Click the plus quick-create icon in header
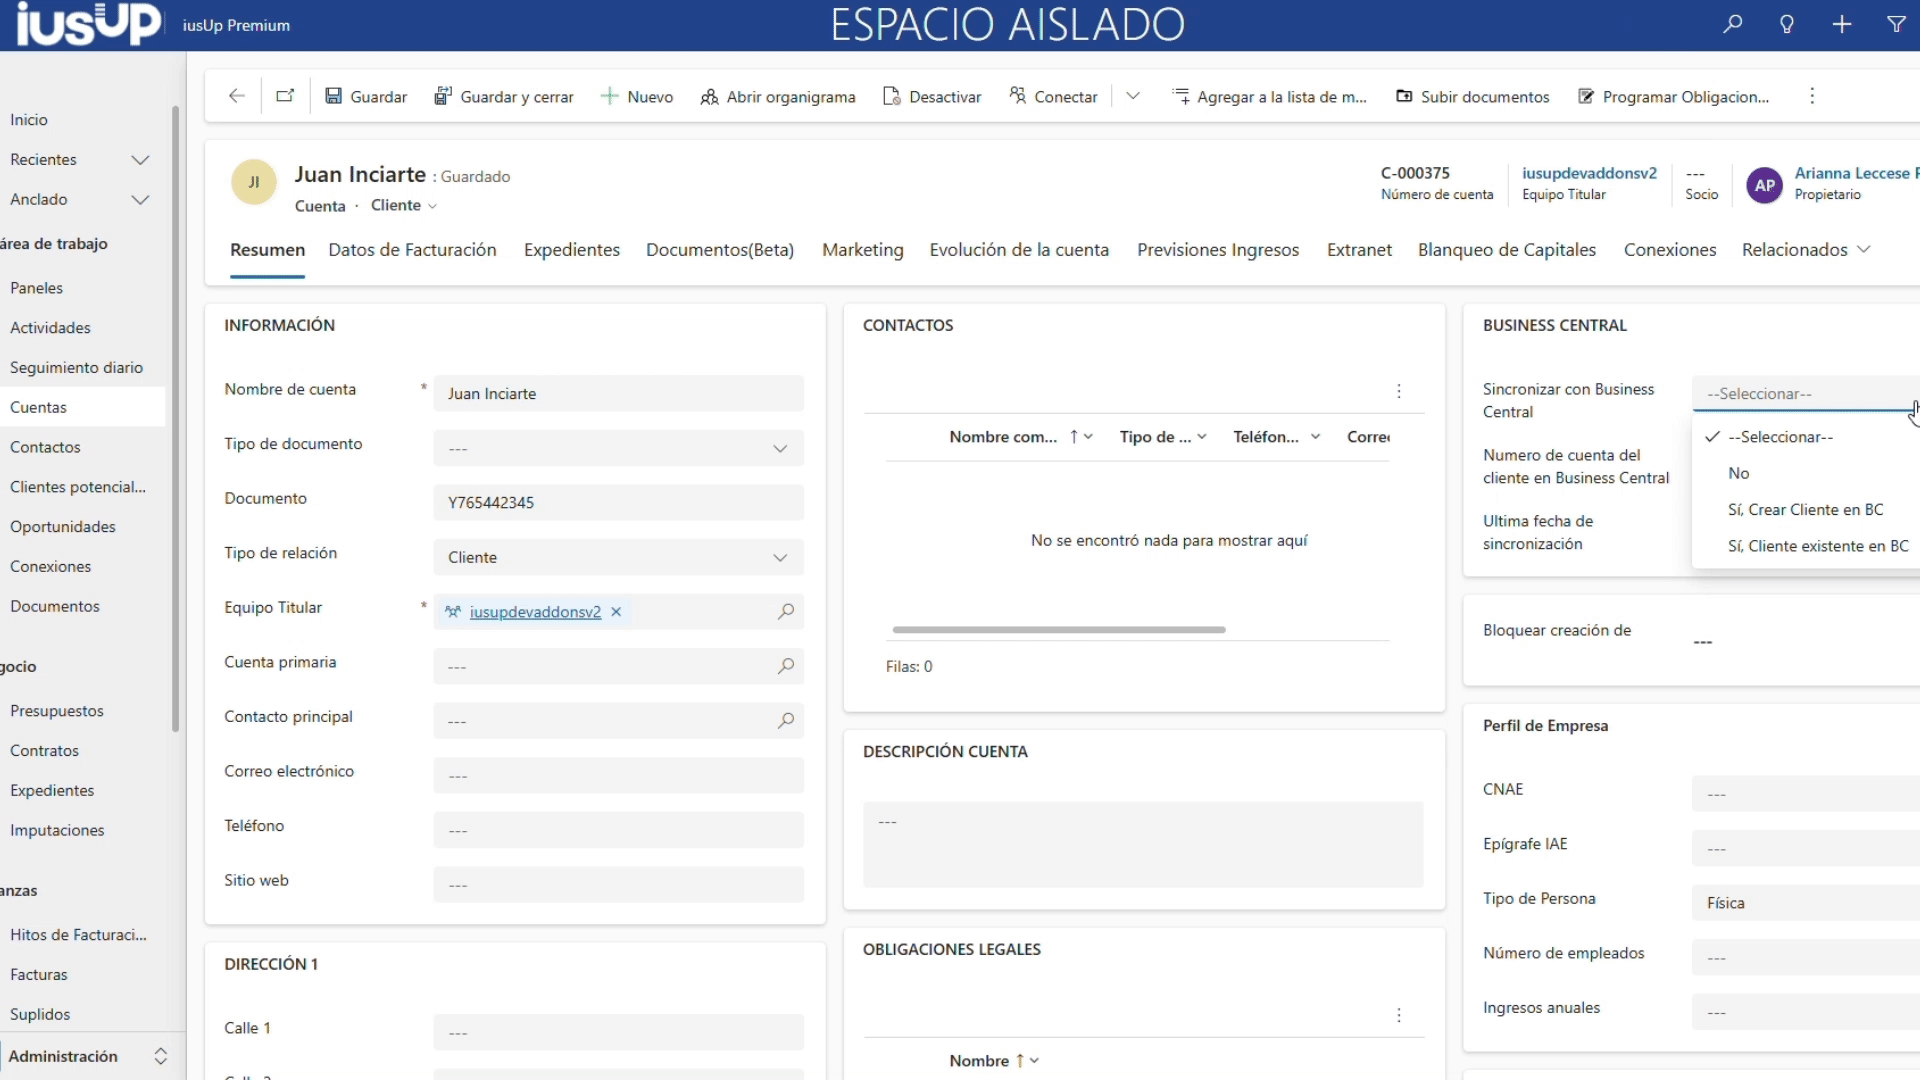Image resolution: width=1920 pixels, height=1080 pixels. tap(1842, 24)
